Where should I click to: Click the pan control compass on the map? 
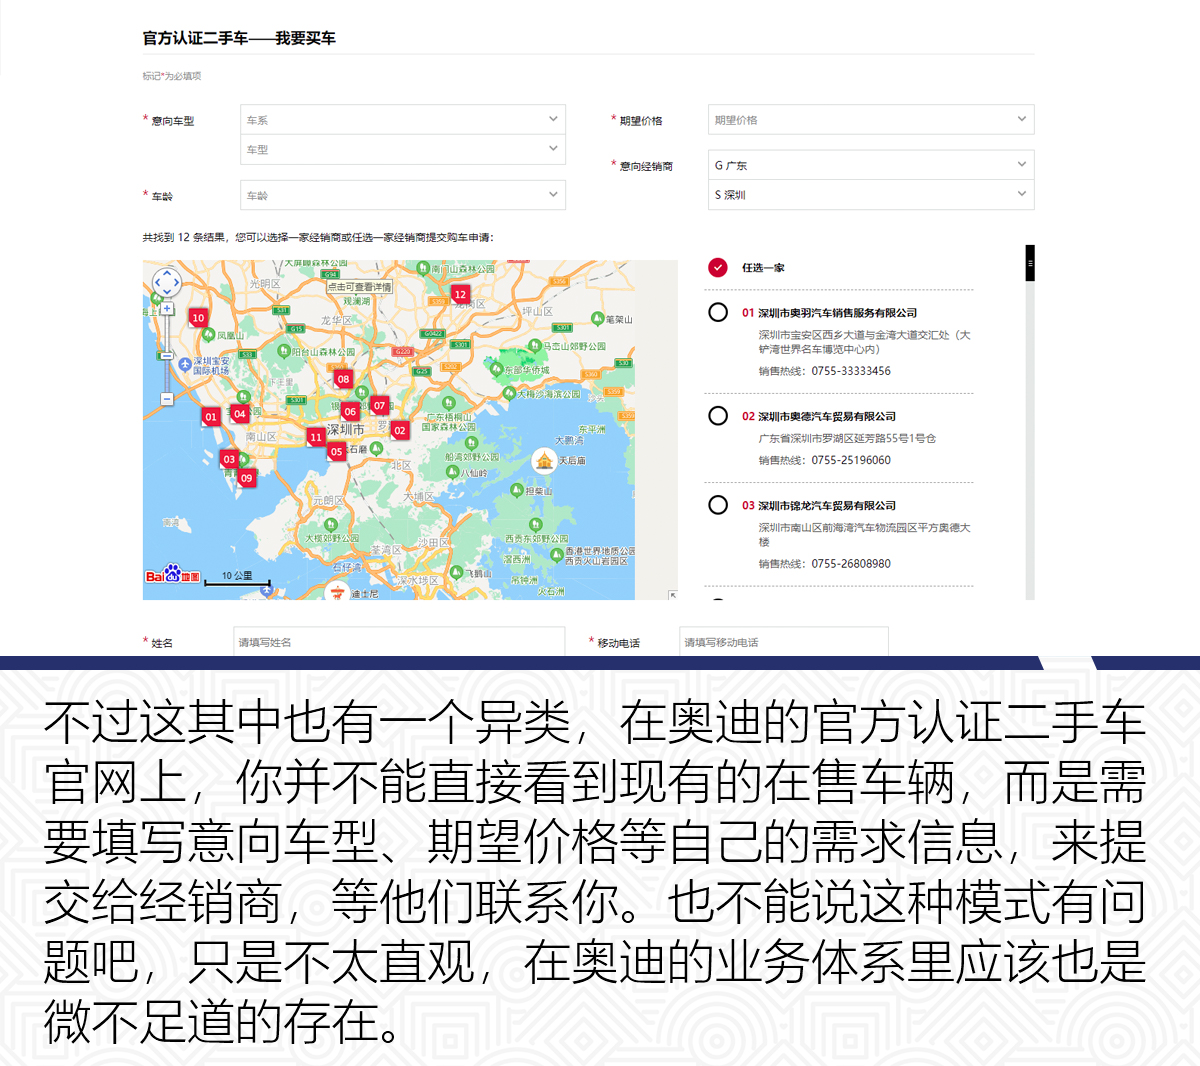pos(166,281)
